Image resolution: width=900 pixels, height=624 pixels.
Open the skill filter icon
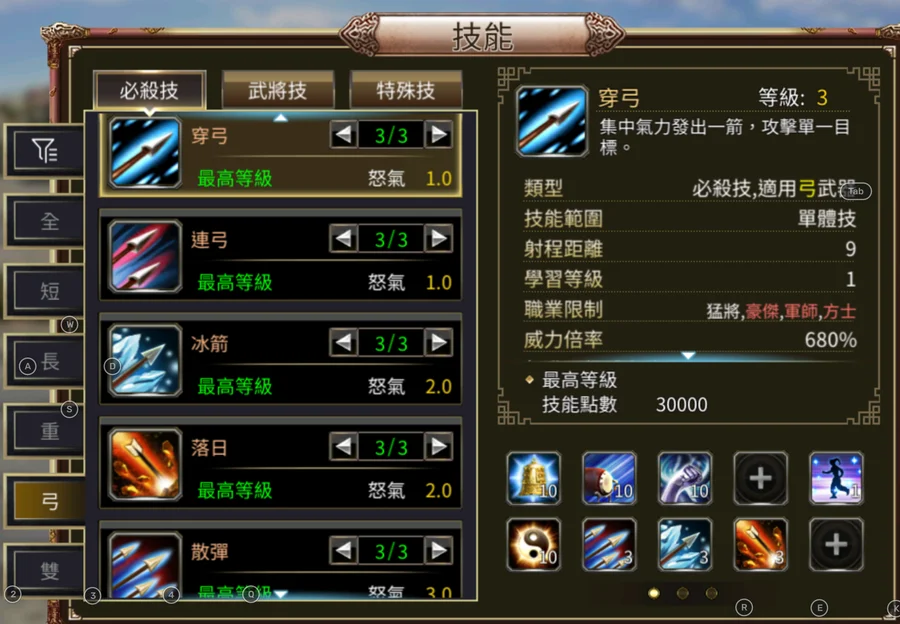pos(44,151)
